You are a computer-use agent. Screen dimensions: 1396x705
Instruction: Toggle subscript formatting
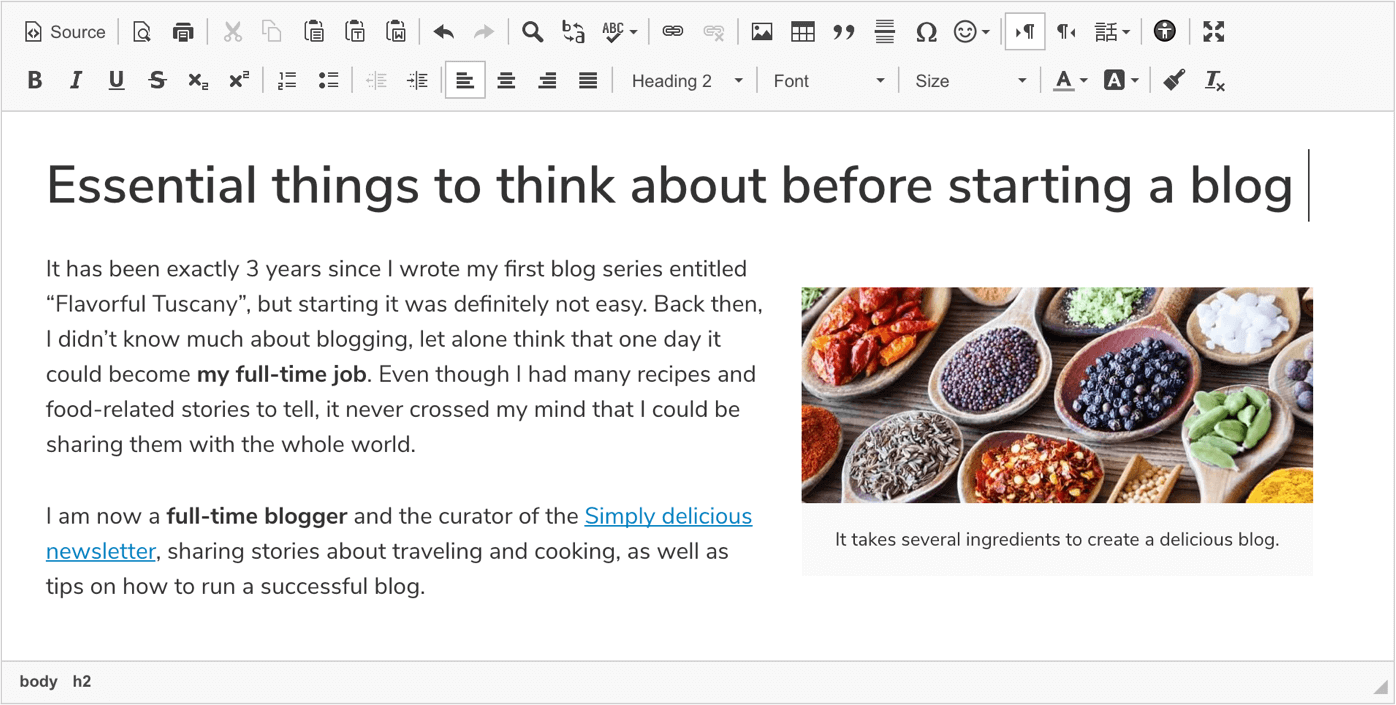[197, 80]
